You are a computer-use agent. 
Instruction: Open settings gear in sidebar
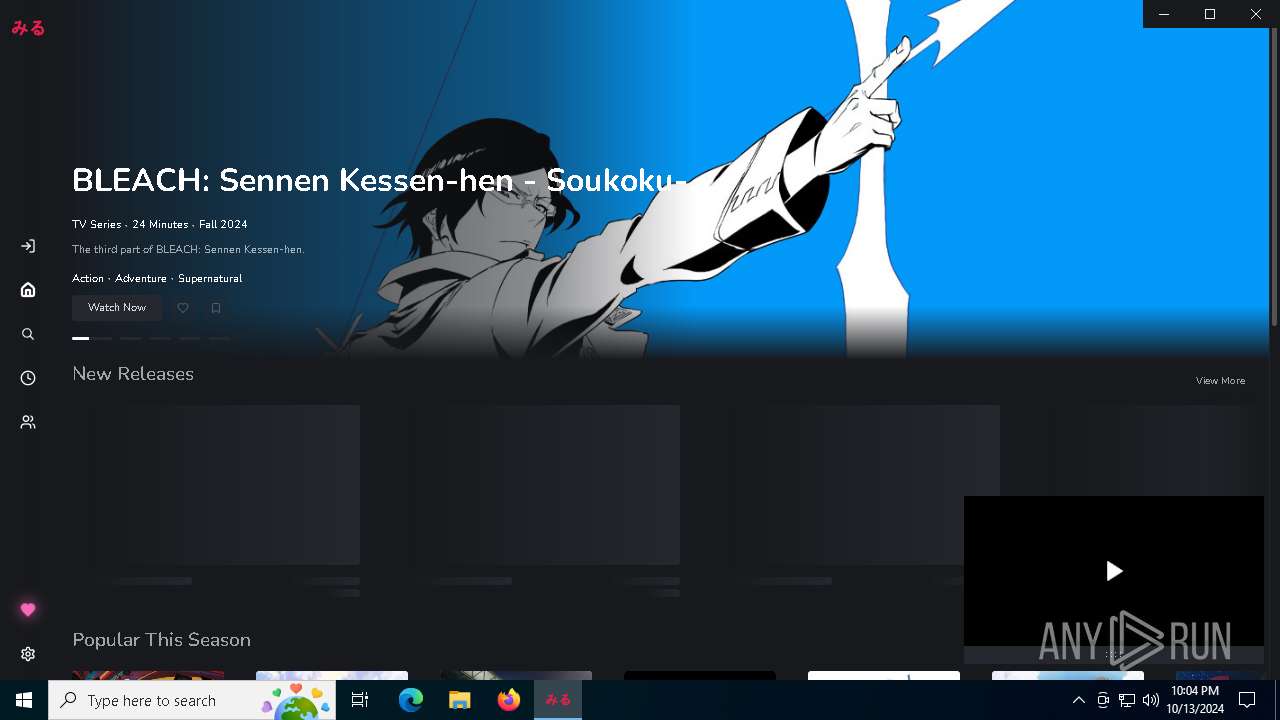point(28,654)
